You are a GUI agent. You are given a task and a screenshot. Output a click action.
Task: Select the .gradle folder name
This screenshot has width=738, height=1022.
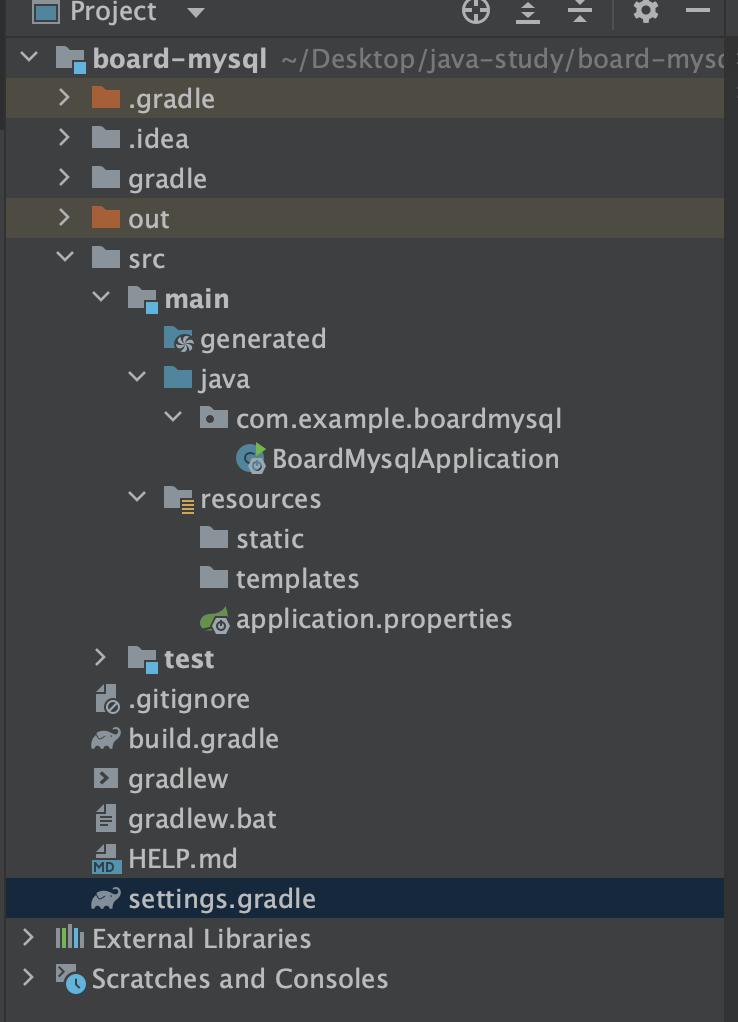pyautogui.click(x=171, y=99)
